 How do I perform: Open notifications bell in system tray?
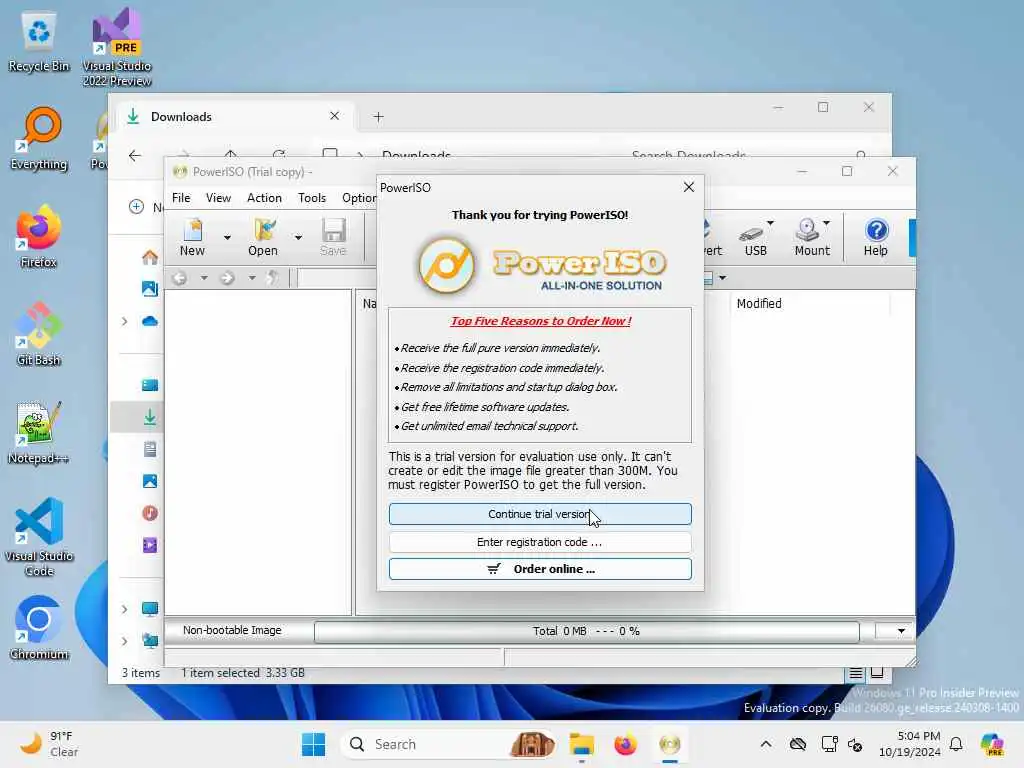(956, 744)
